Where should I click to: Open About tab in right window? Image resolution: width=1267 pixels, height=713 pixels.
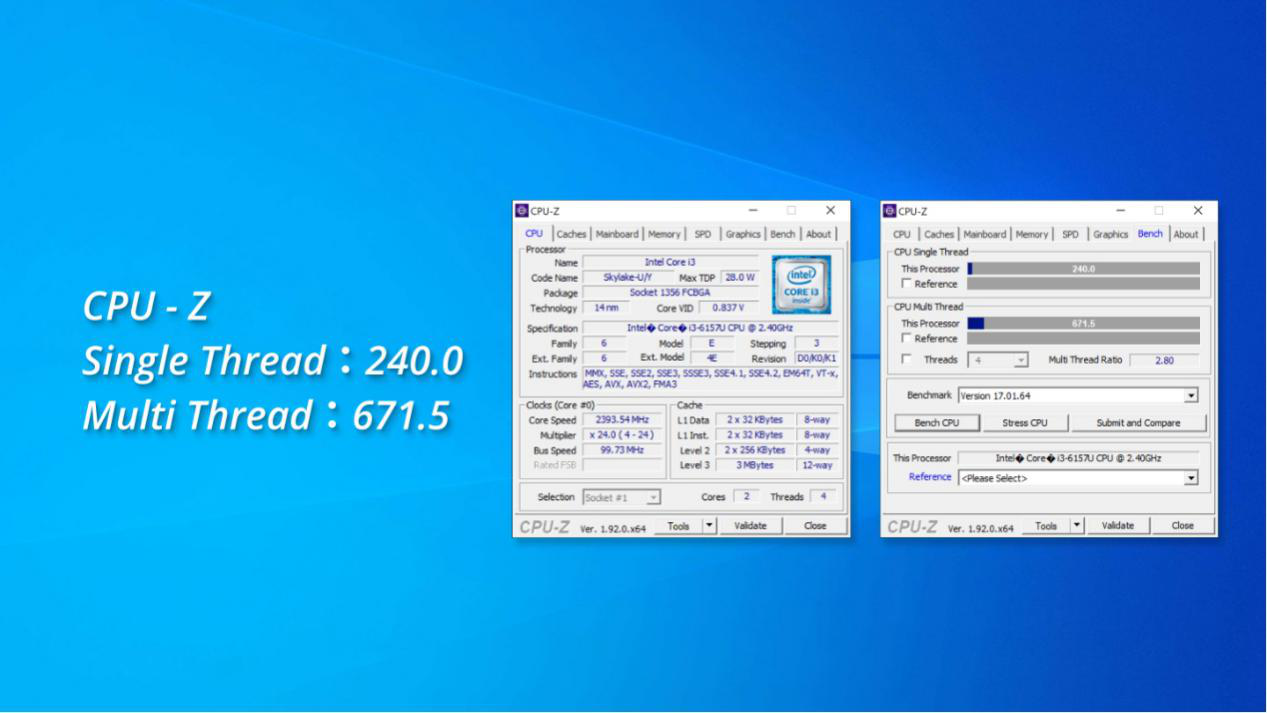pyautogui.click(x=1186, y=234)
